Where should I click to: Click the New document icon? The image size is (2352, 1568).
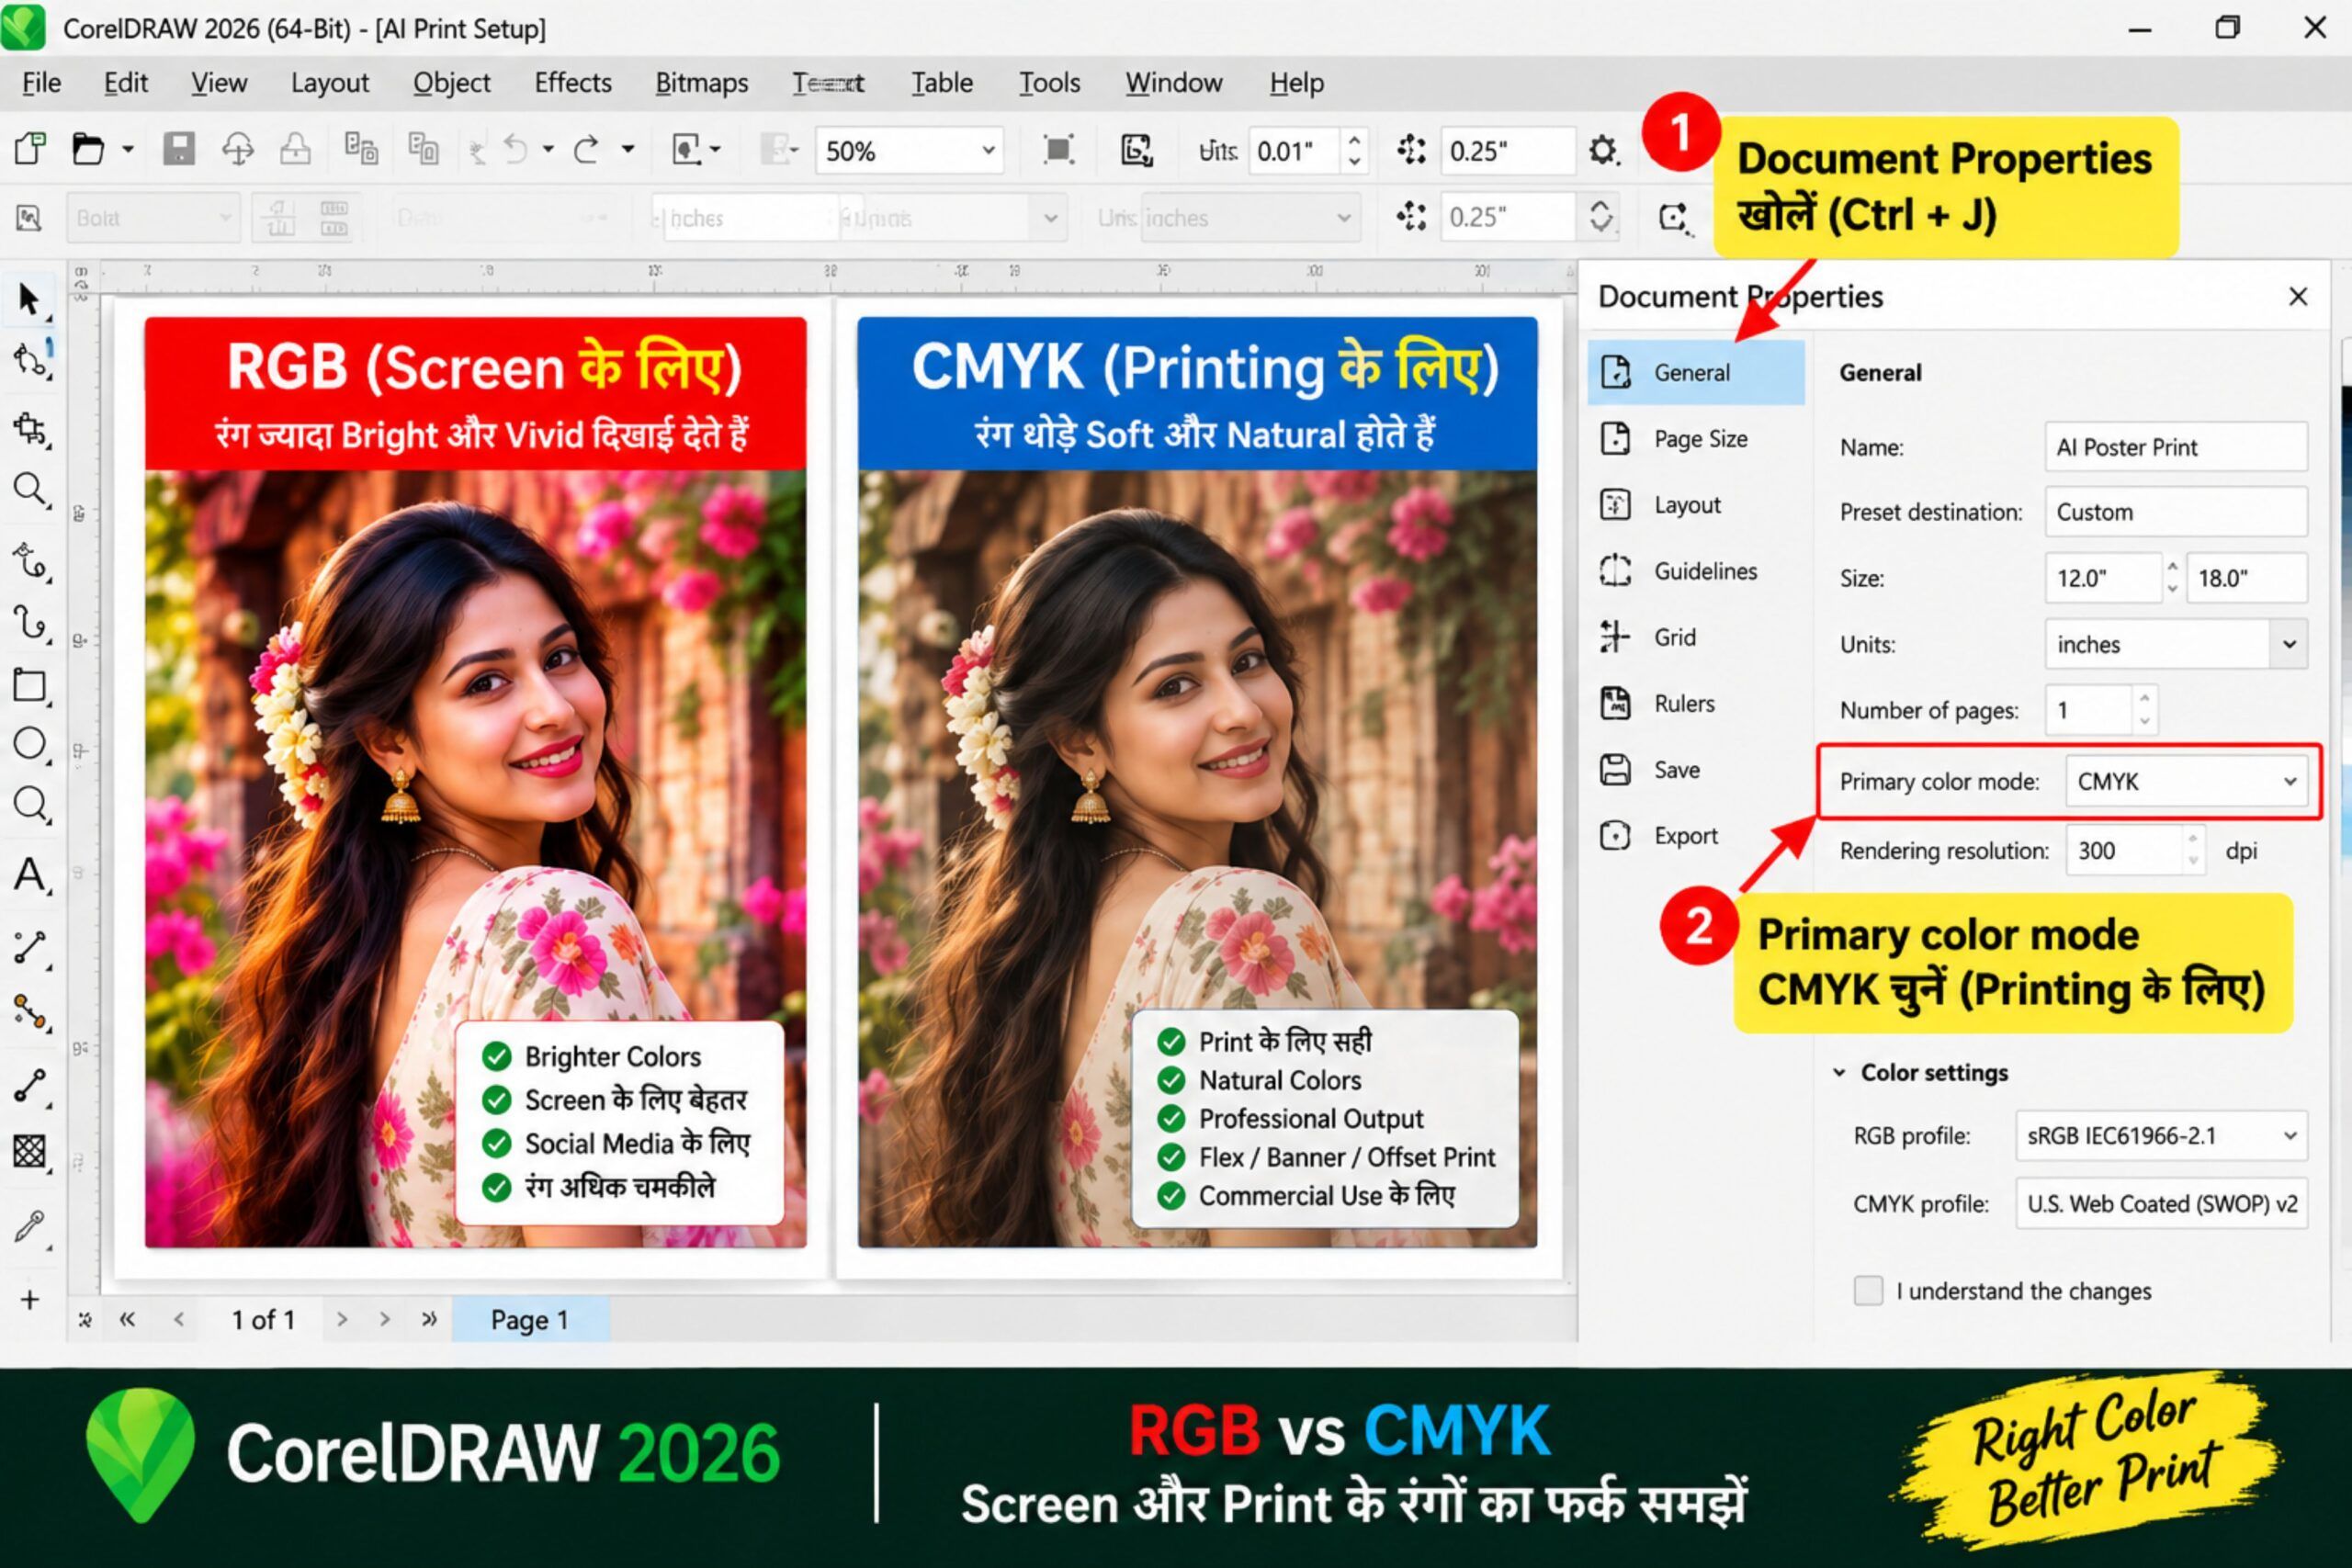(x=30, y=150)
